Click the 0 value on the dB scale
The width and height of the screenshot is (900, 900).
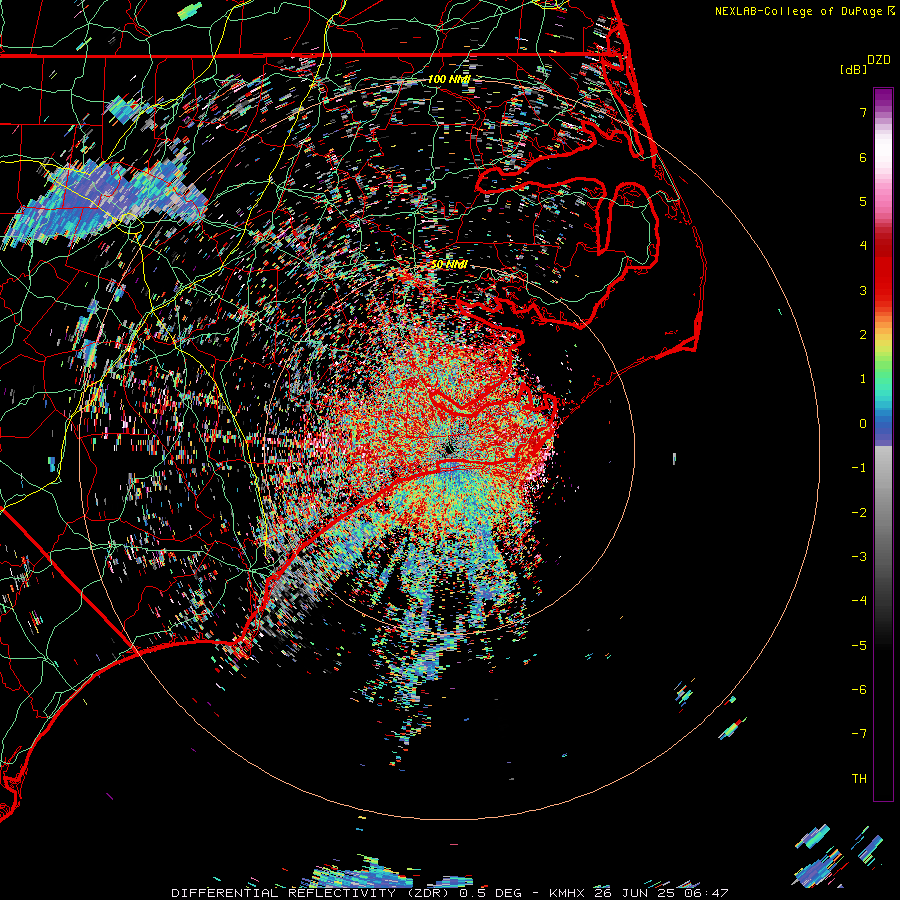coord(863,424)
